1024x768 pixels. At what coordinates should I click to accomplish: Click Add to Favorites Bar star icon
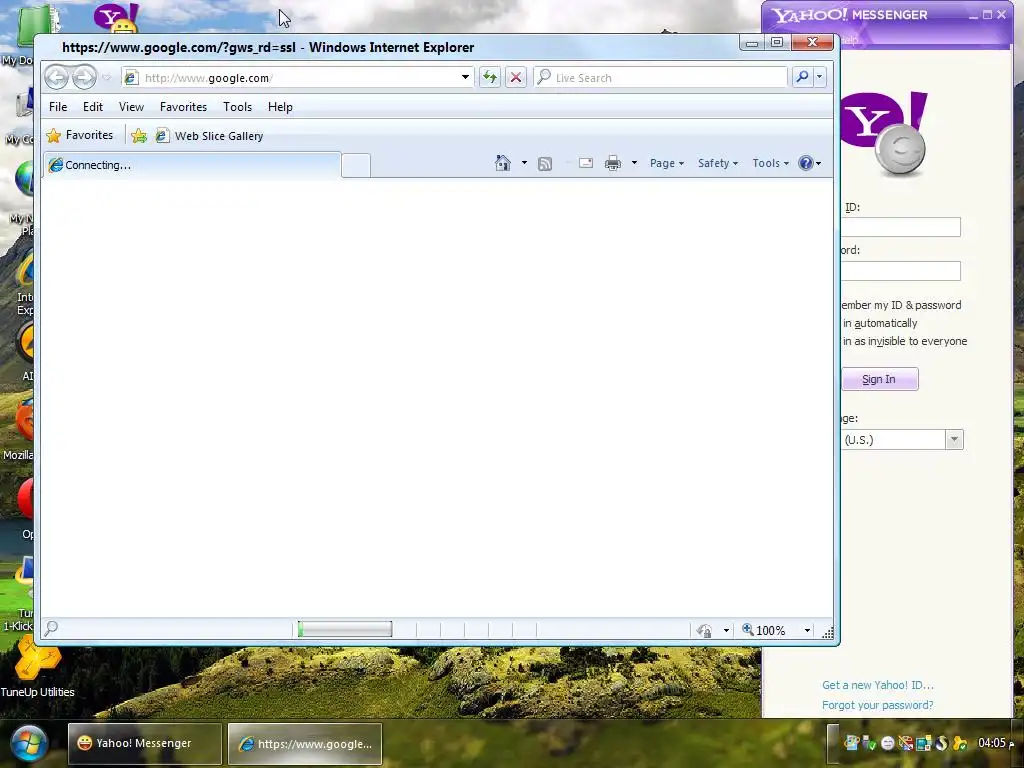tap(139, 136)
